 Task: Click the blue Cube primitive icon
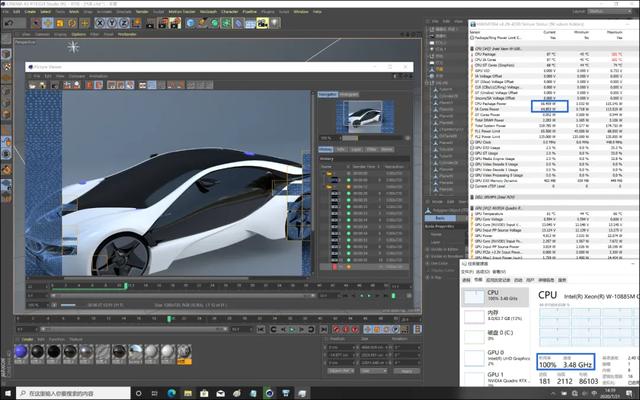(x=190, y=23)
